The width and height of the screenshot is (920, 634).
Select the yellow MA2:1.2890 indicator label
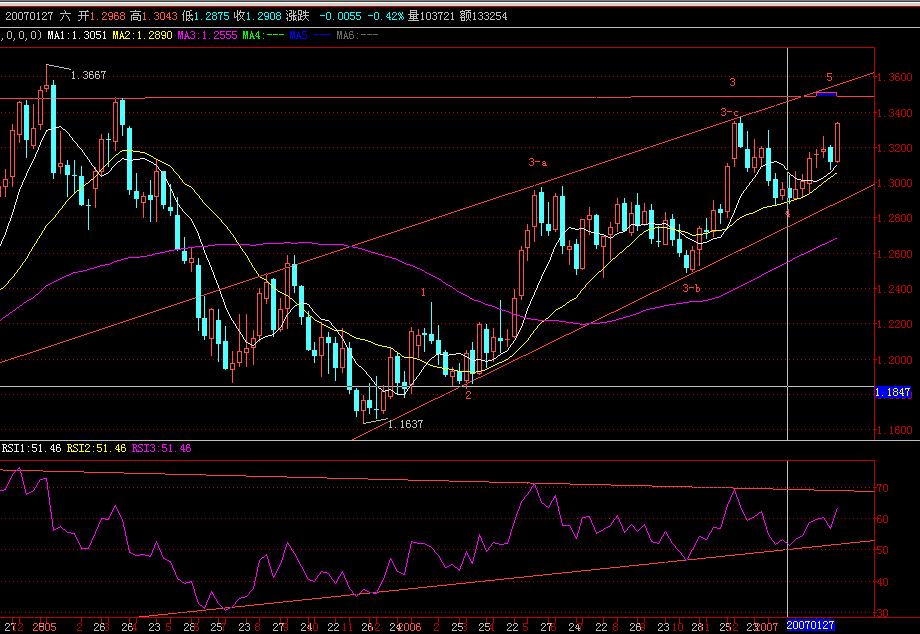pos(143,35)
